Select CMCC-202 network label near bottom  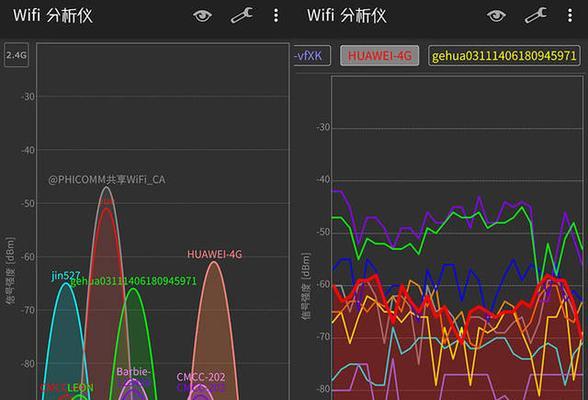(201, 377)
